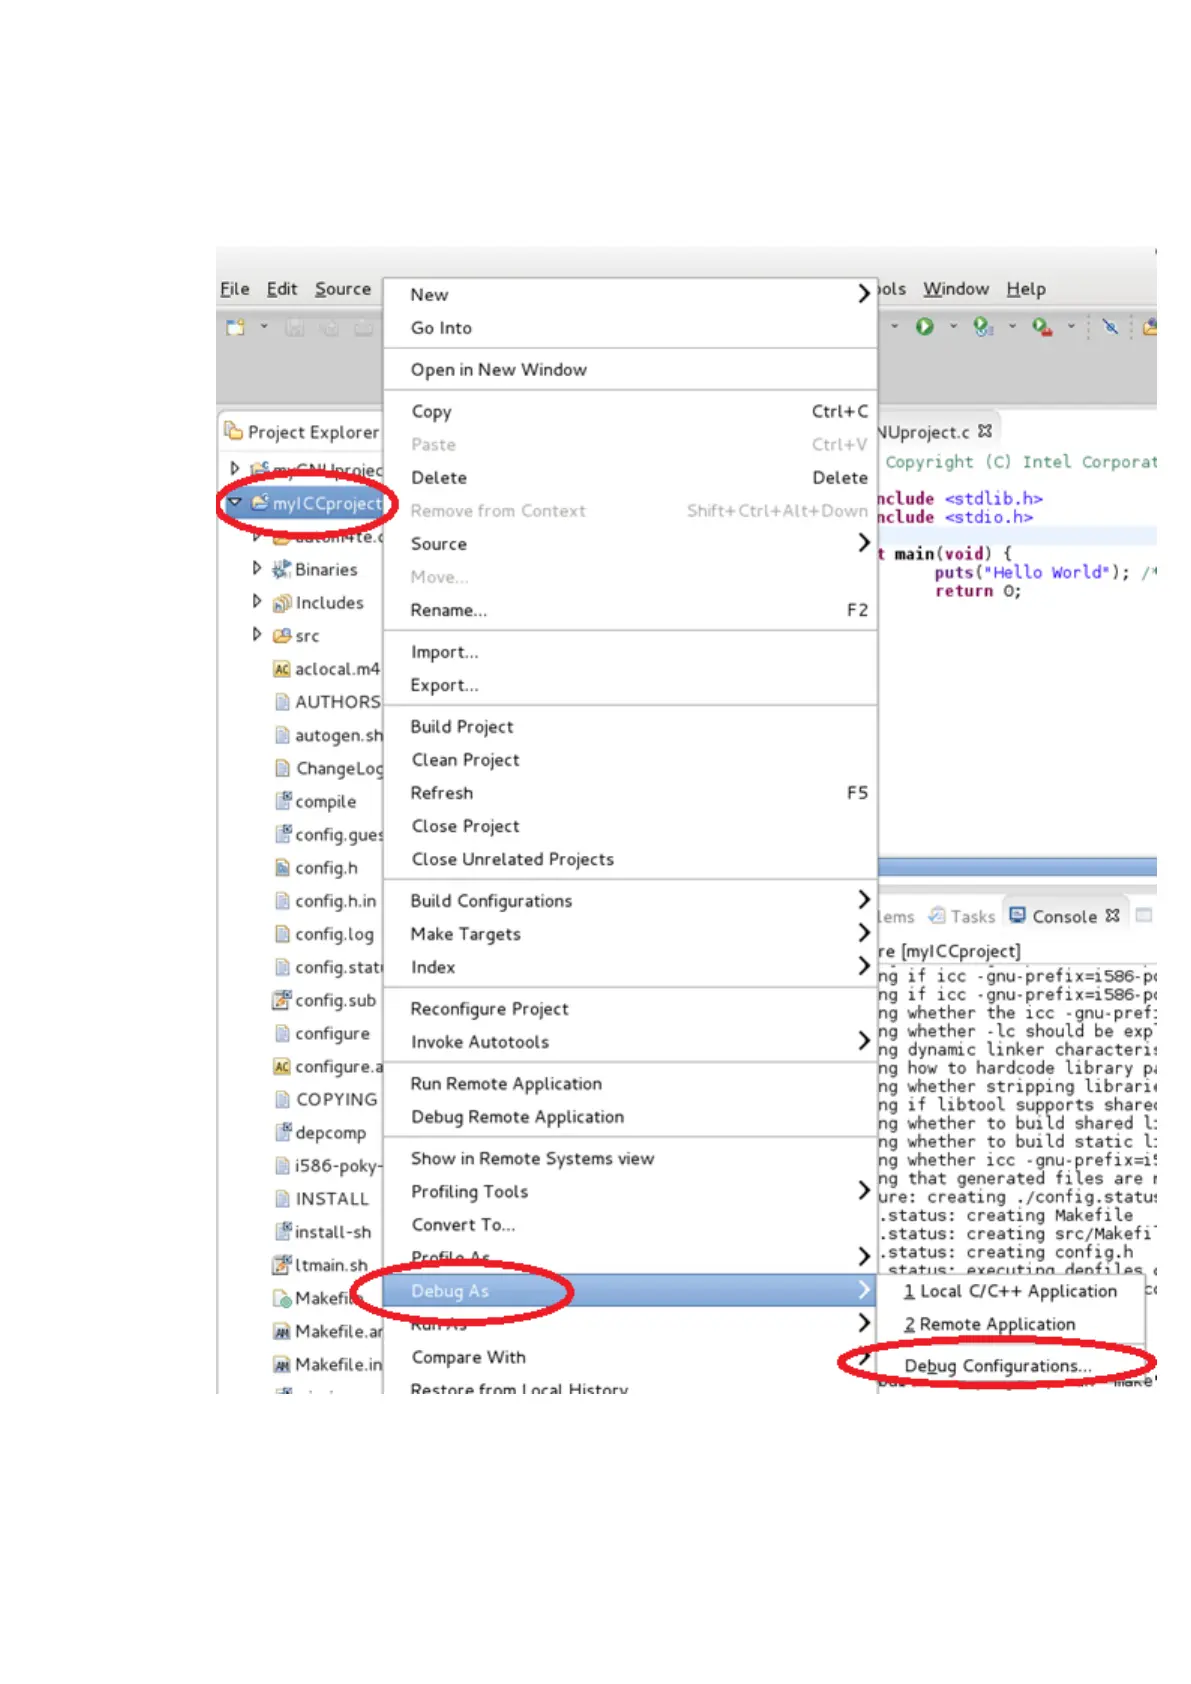Select Copy in context menu
Screen dimensions: 1191x1684
630,412
